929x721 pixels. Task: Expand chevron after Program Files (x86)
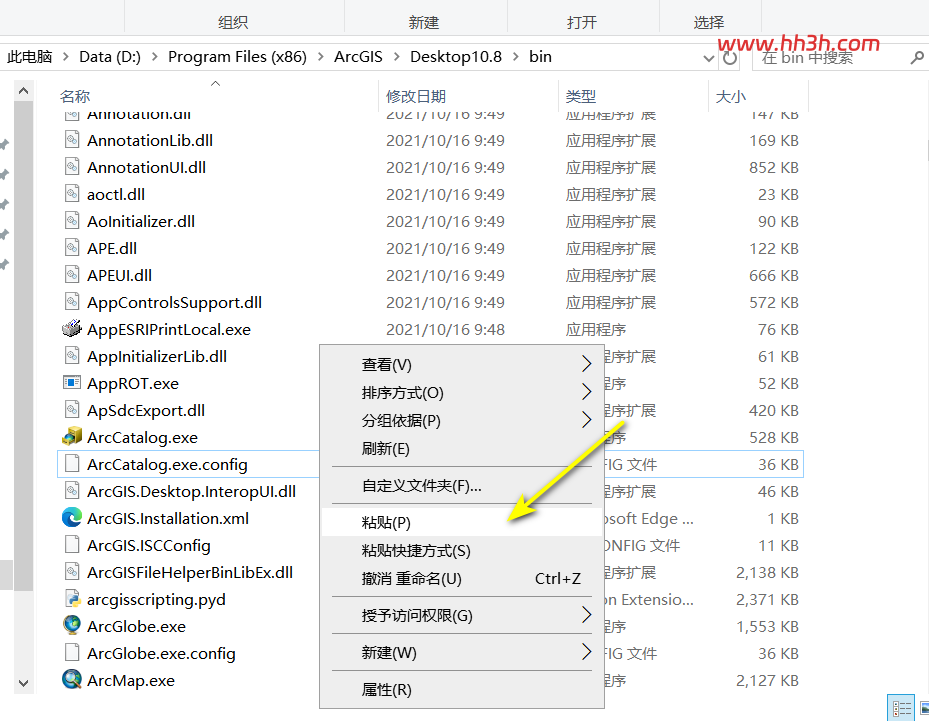pos(321,57)
